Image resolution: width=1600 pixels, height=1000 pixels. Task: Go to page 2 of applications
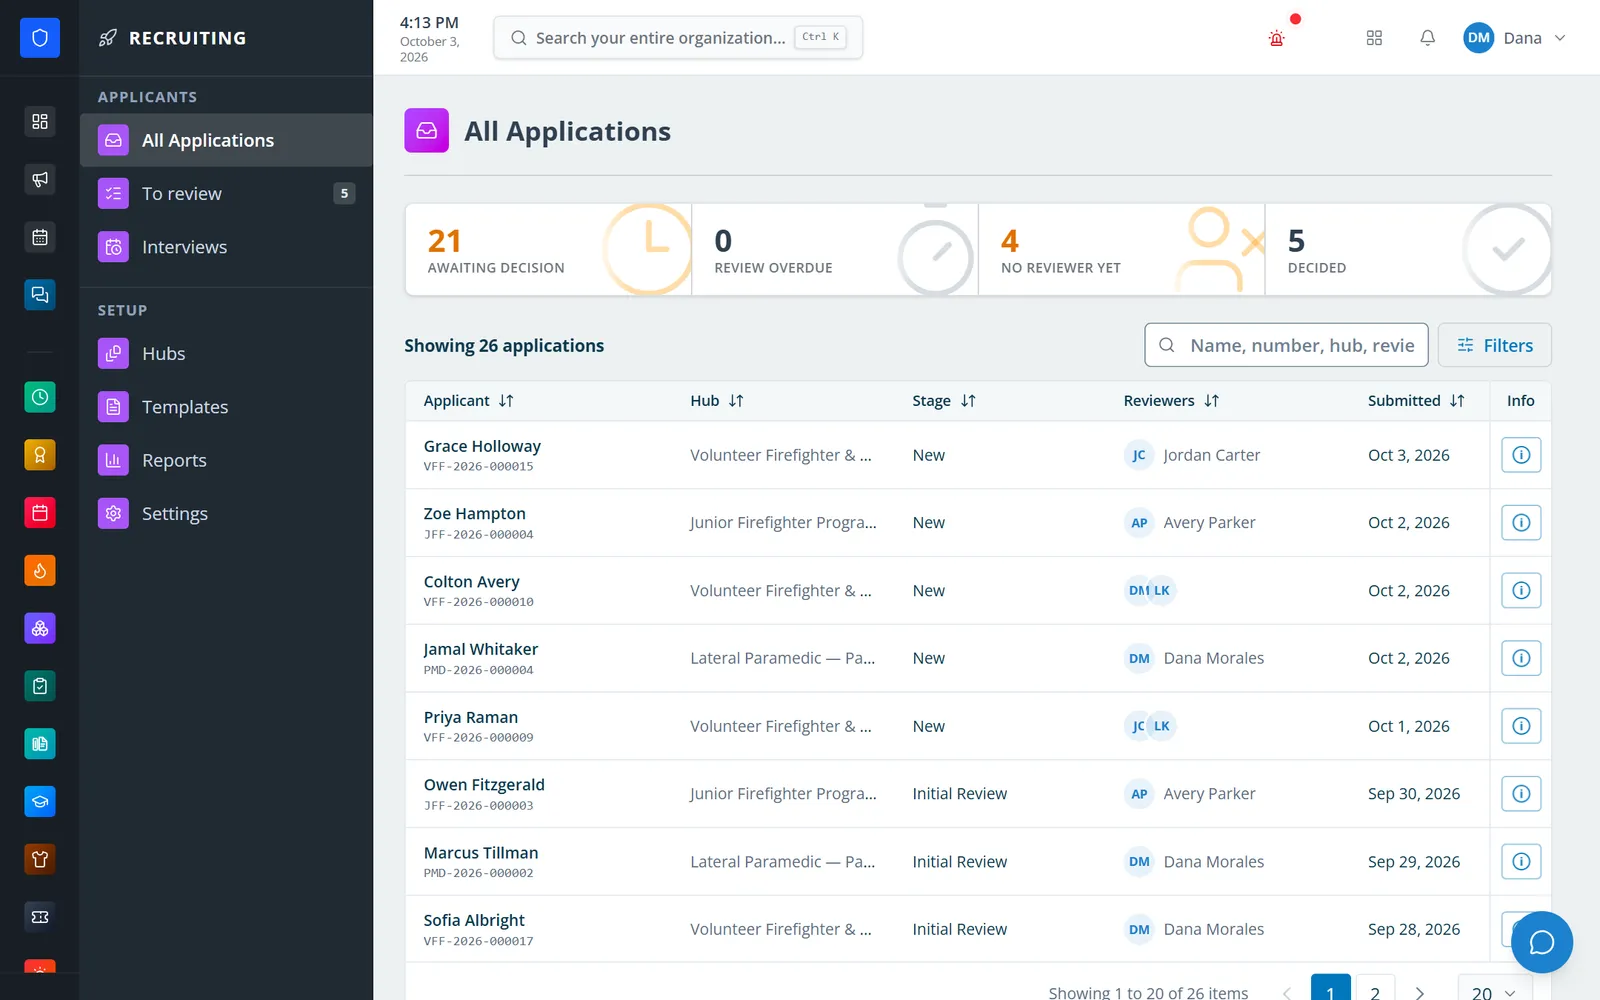tap(1375, 992)
